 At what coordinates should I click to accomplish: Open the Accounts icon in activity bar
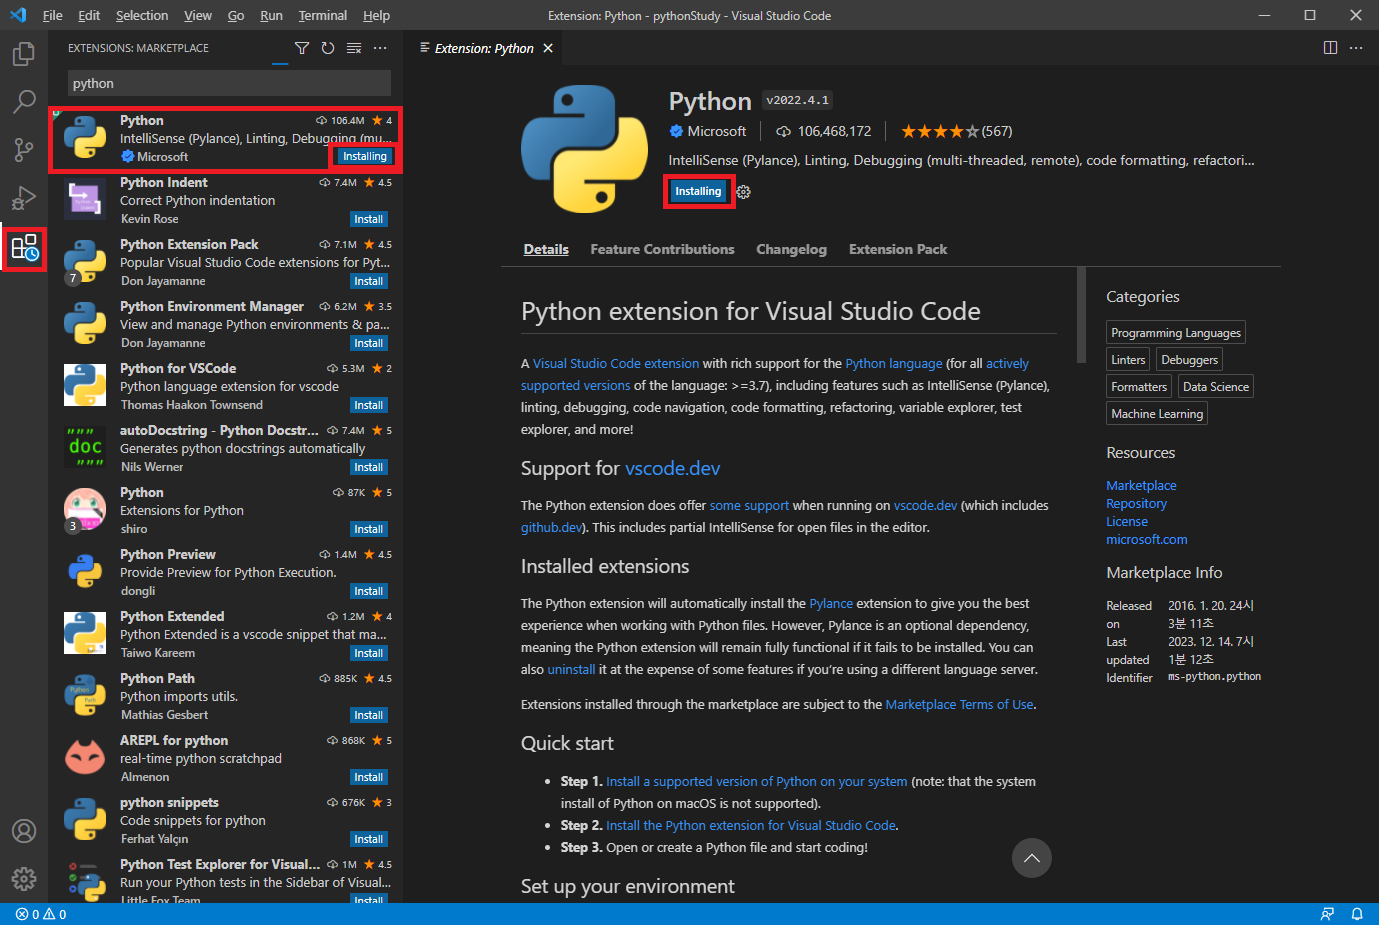pos(24,831)
